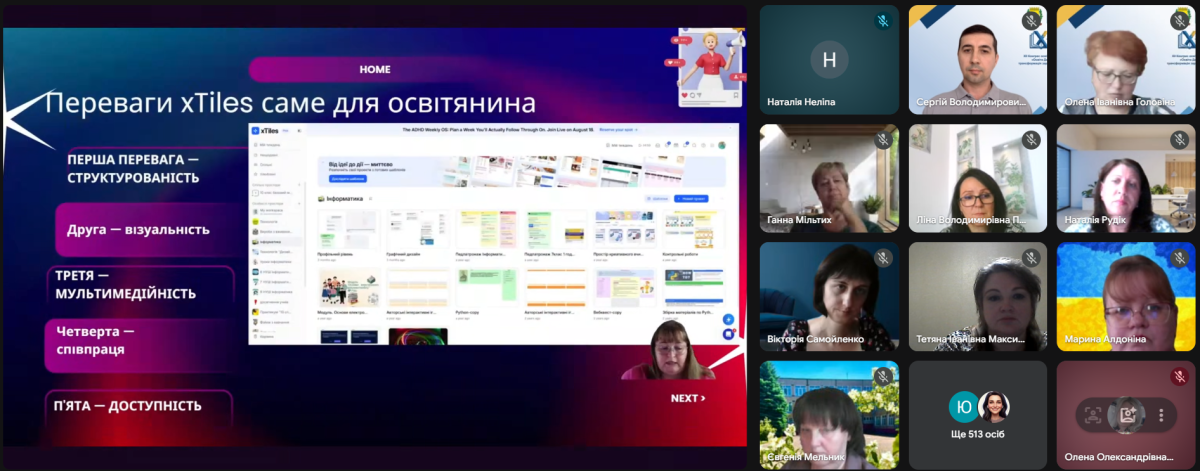
Task: Click presenter webcam overlay on the slide
Action: 667,350
